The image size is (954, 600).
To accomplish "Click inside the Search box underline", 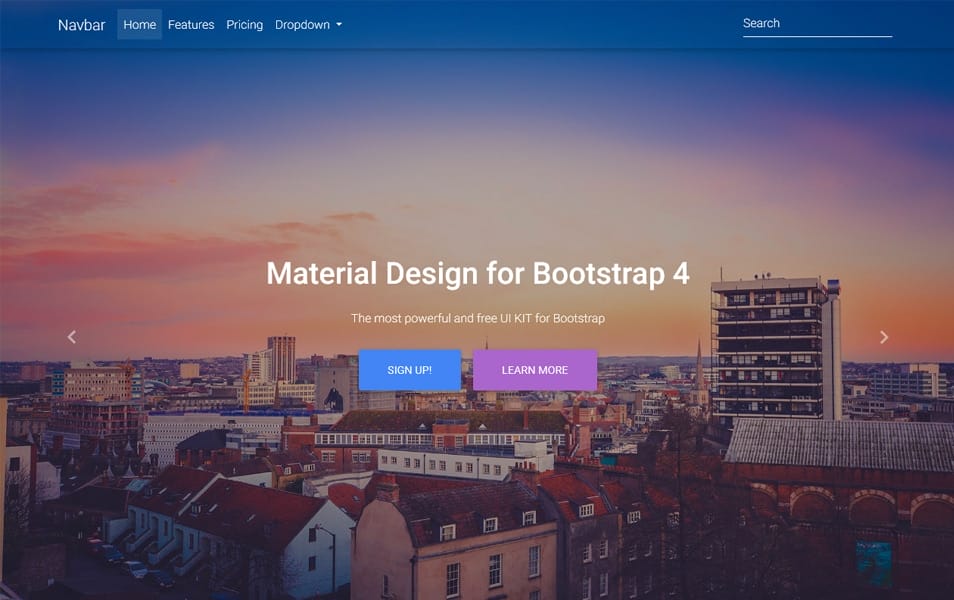I will (817, 28).
